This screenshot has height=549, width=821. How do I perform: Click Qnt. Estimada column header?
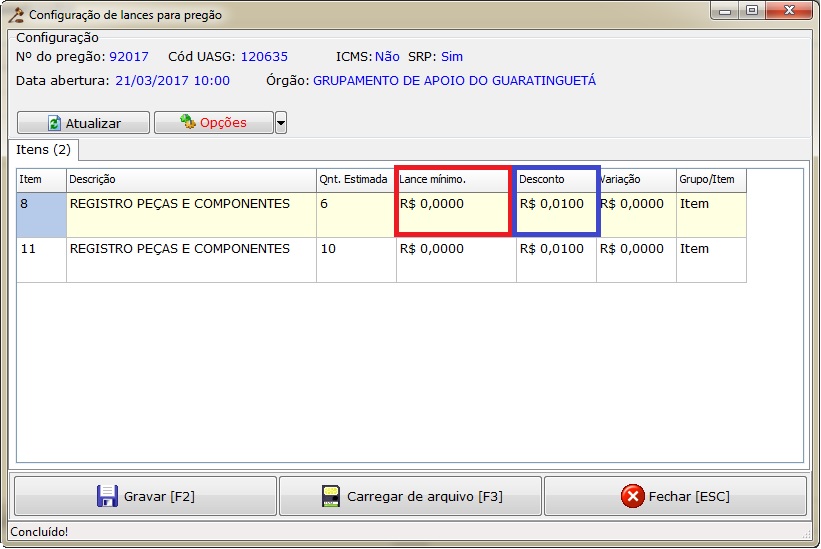[355, 179]
